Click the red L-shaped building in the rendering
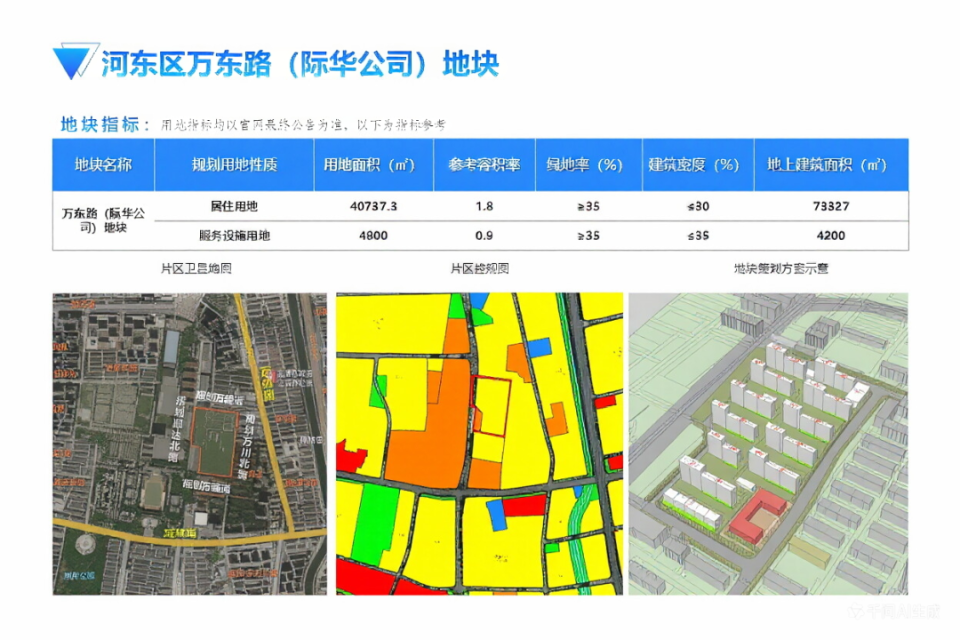 coord(758,517)
